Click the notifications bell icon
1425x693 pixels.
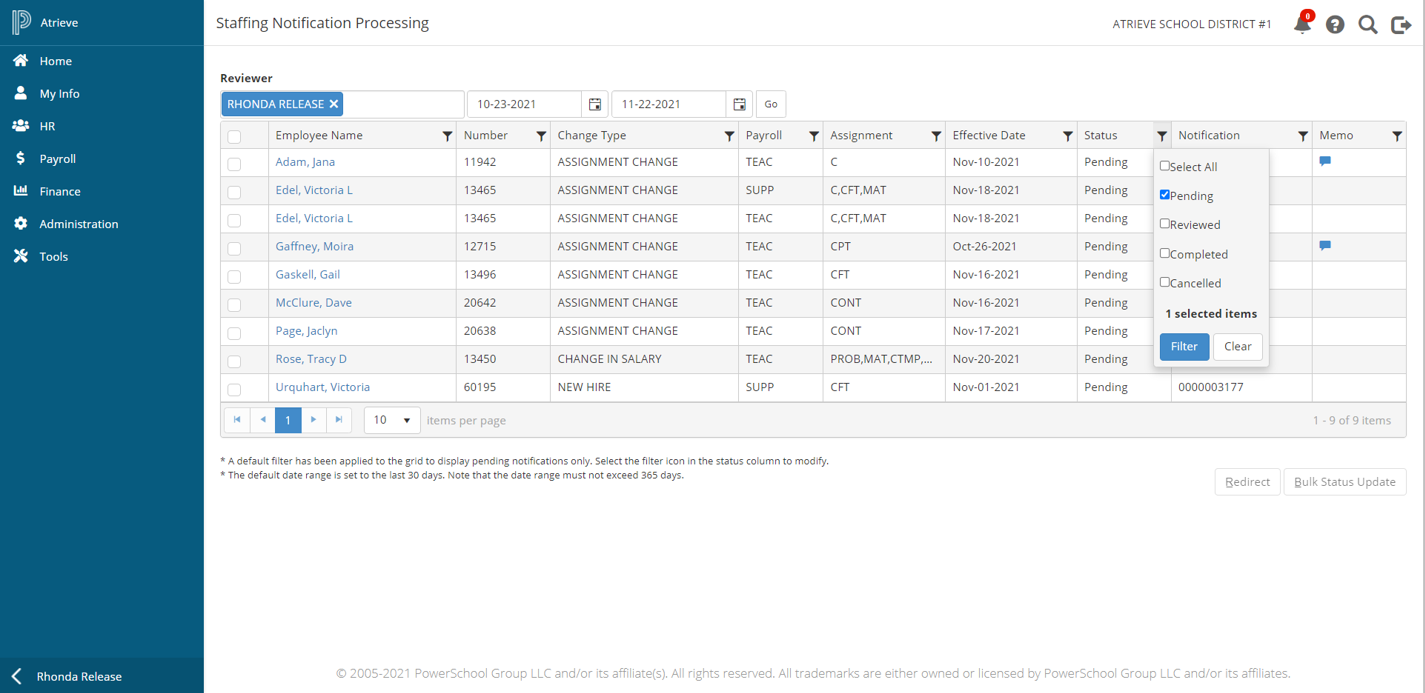point(1302,25)
